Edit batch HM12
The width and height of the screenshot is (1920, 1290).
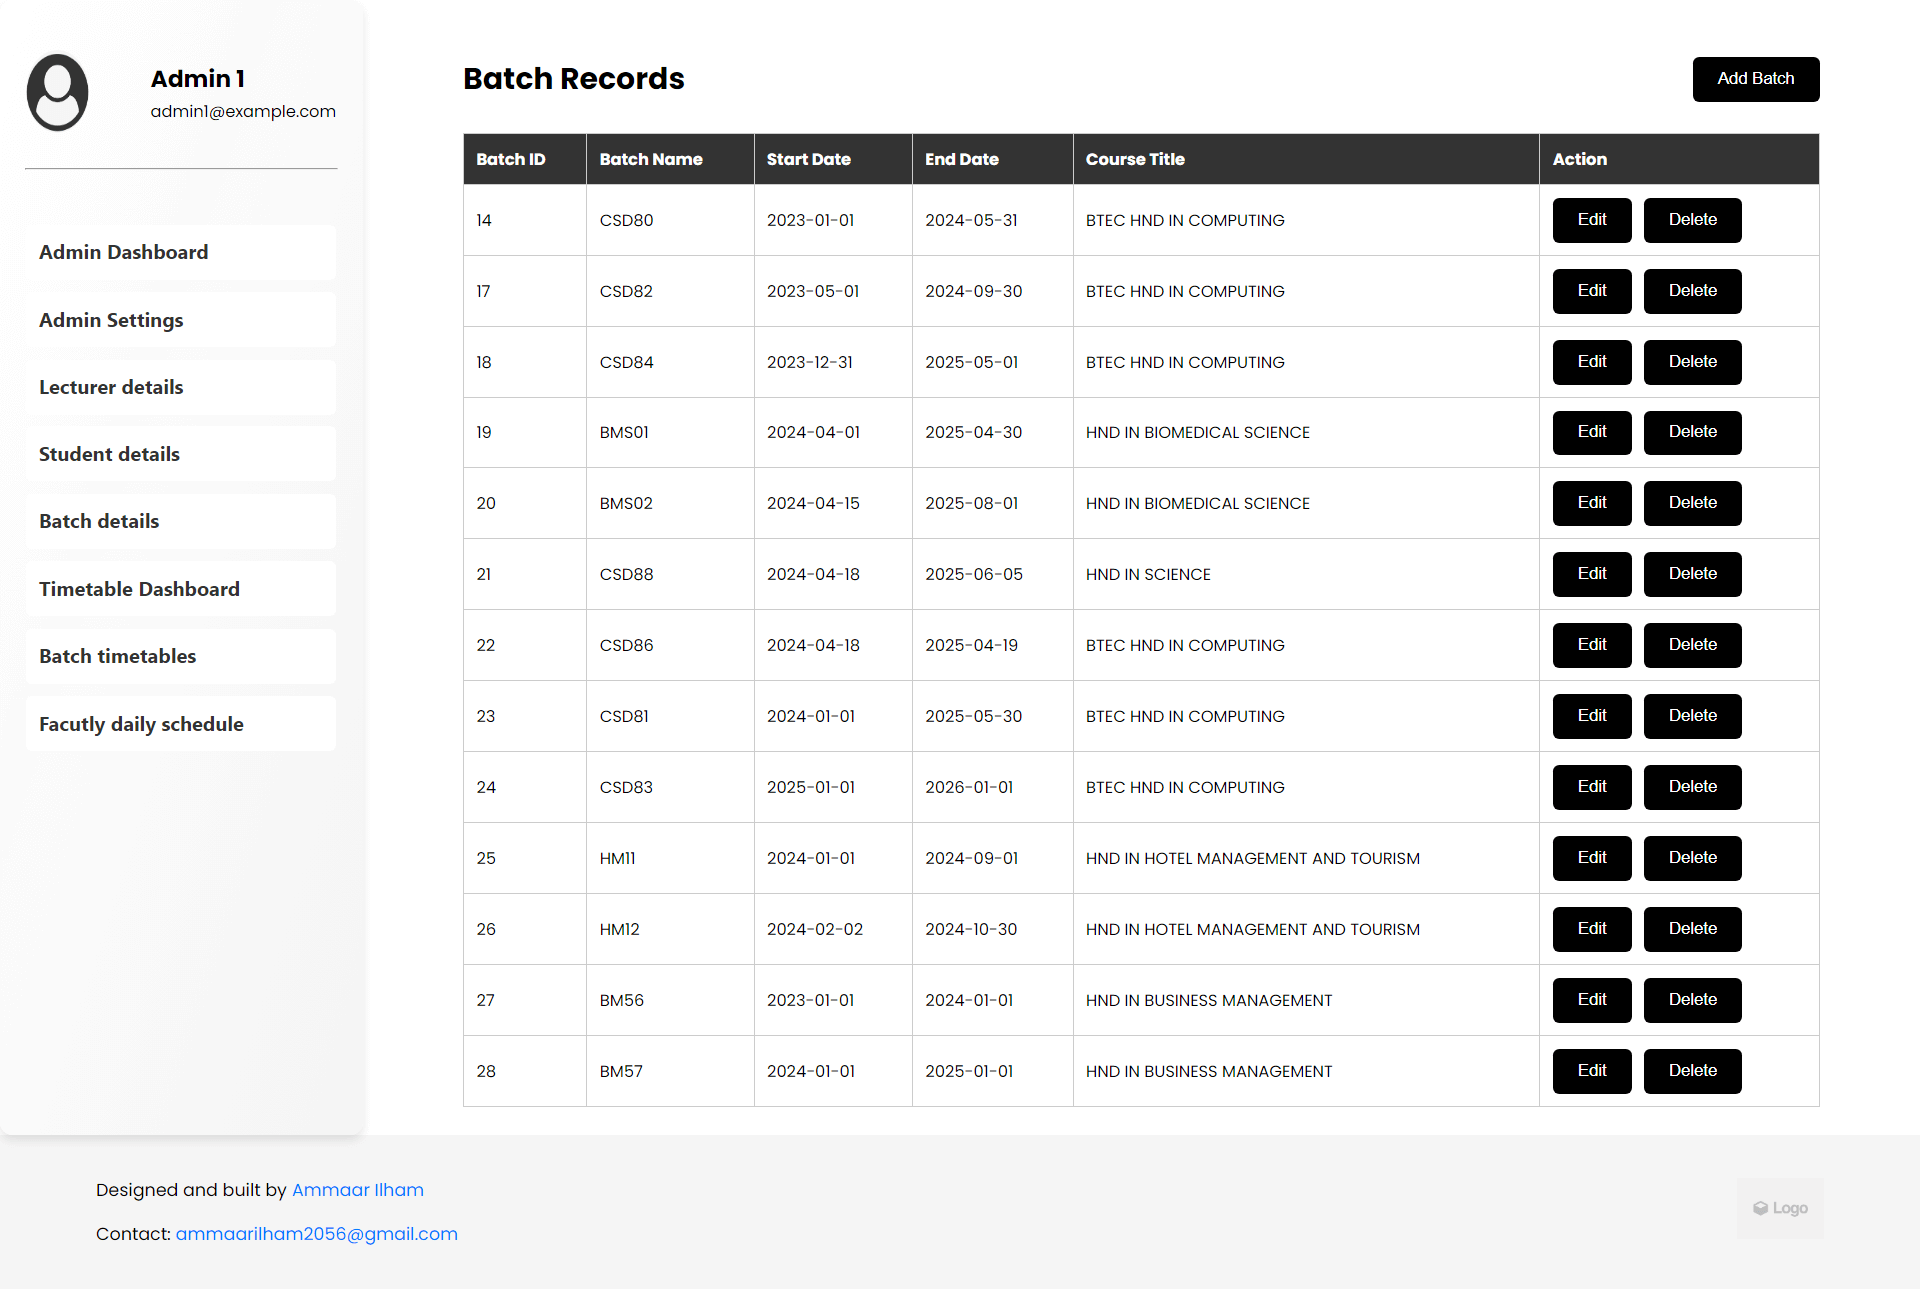coord(1592,929)
